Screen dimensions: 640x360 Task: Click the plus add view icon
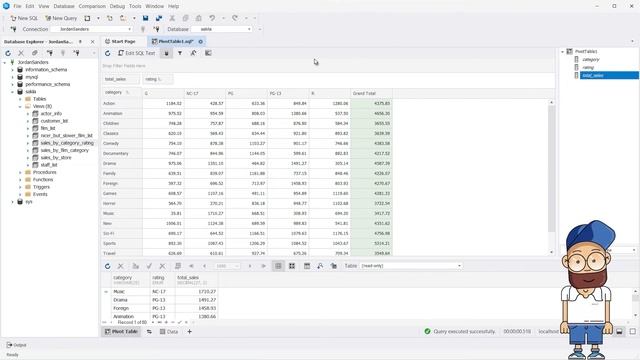(189, 332)
